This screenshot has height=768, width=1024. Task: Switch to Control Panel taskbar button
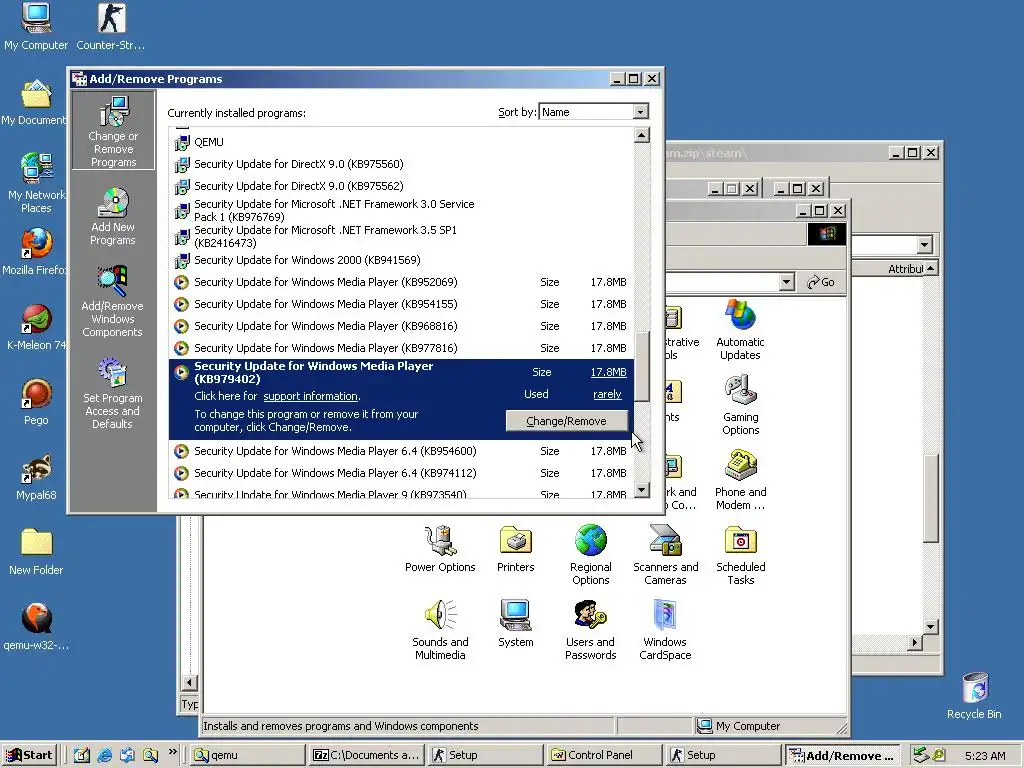605,756
